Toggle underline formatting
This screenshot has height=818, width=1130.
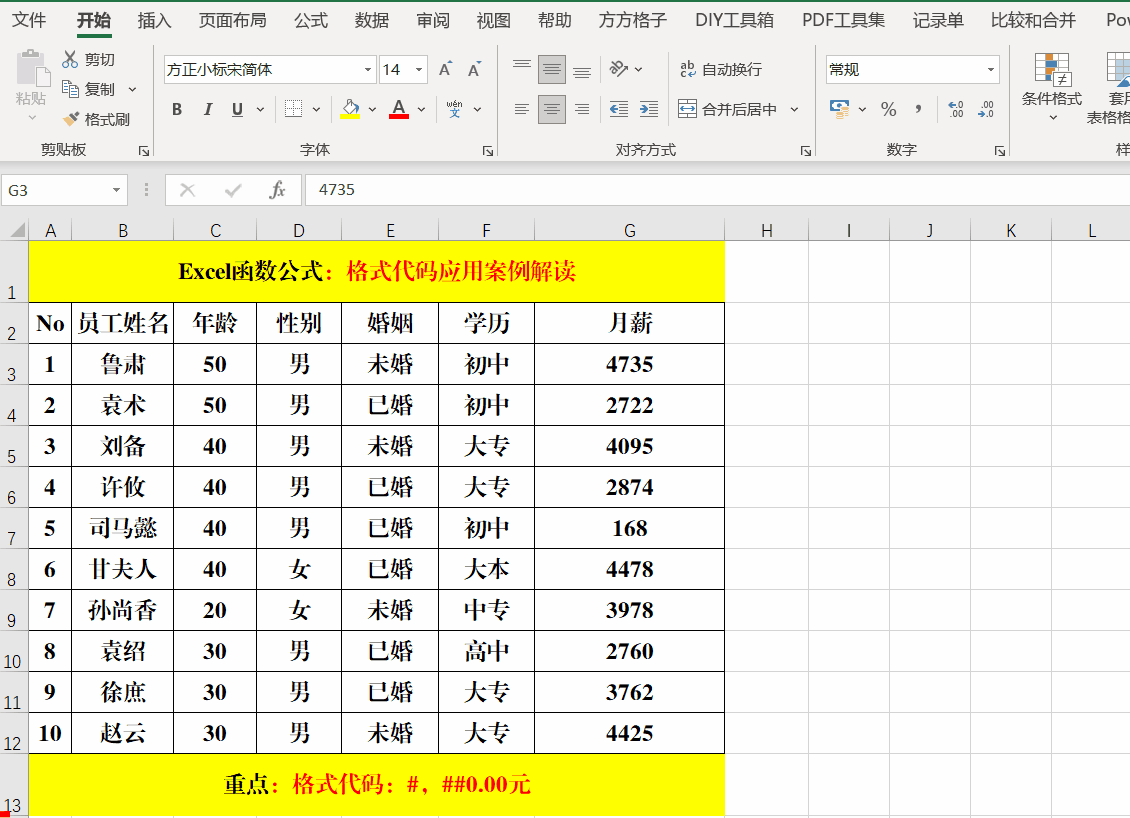[x=237, y=109]
